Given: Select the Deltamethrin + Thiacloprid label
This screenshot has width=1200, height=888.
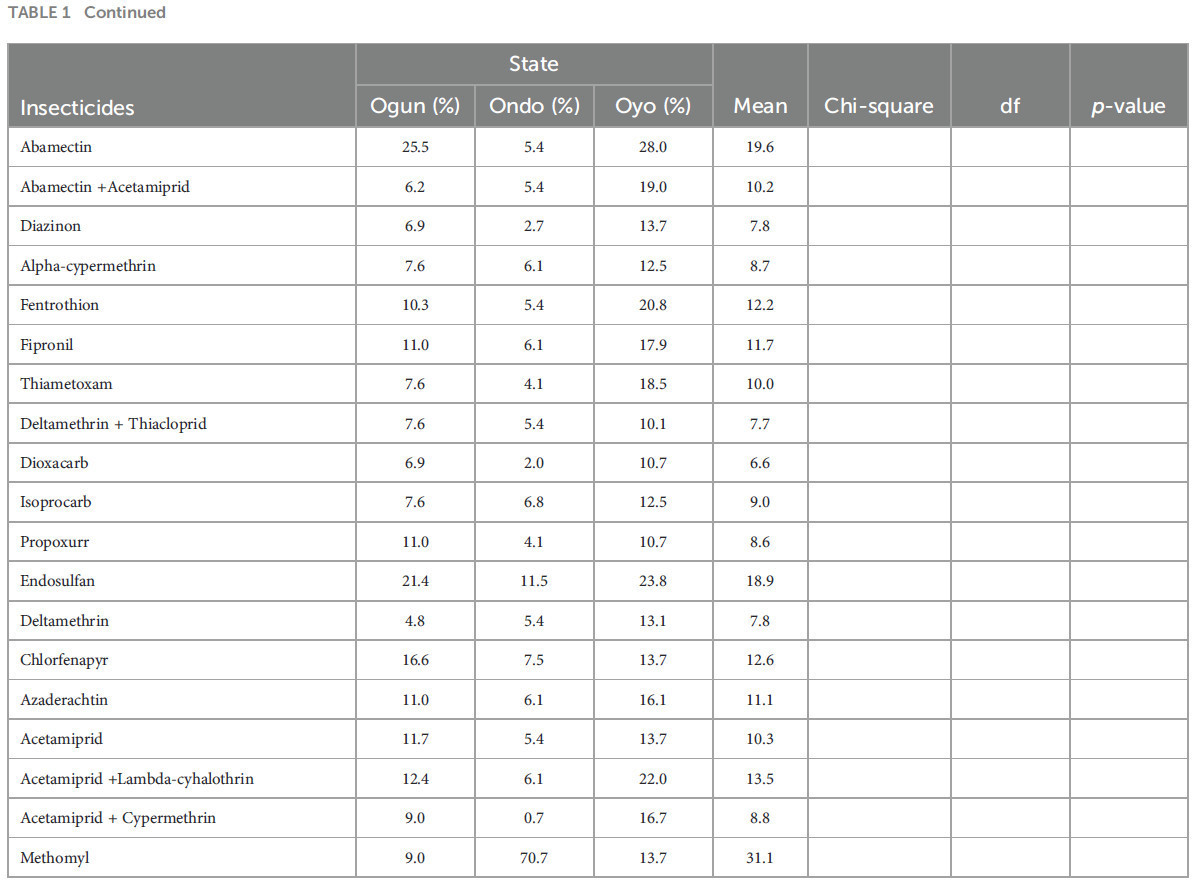Looking at the screenshot, I should point(113,424).
